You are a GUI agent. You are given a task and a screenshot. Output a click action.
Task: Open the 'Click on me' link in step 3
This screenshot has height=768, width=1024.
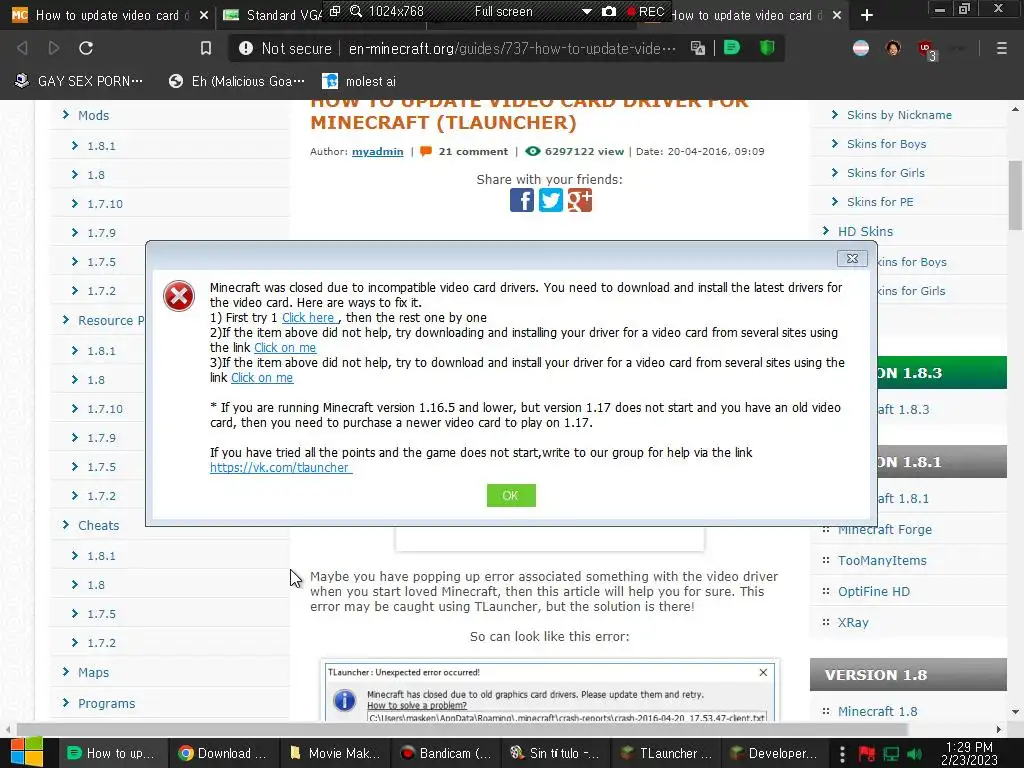(262, 377)
